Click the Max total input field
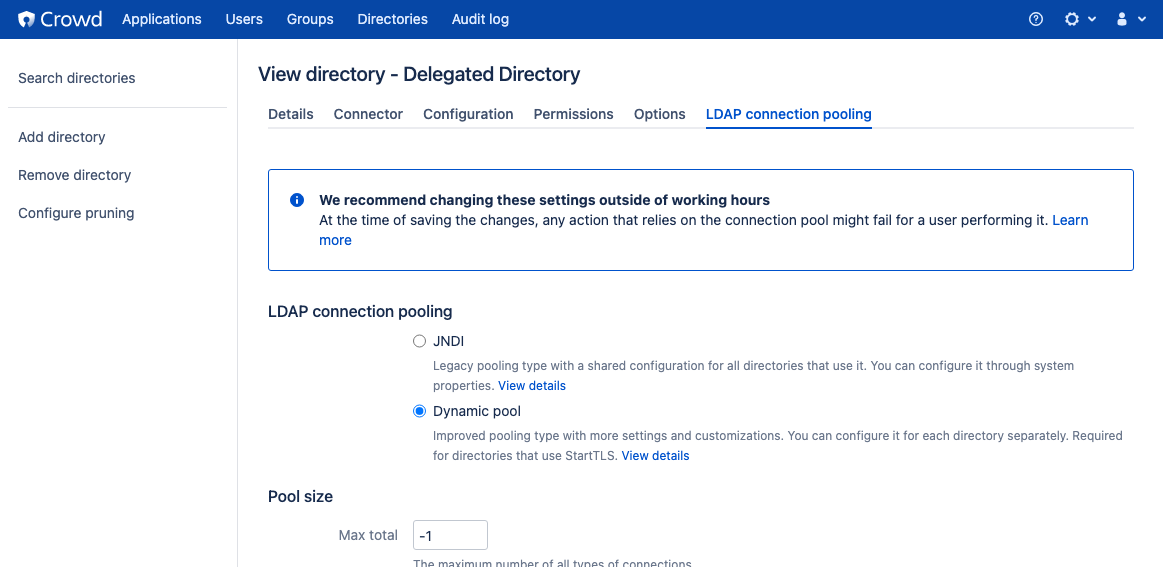This screenshot has width=1163, height=567. (450, 535)
